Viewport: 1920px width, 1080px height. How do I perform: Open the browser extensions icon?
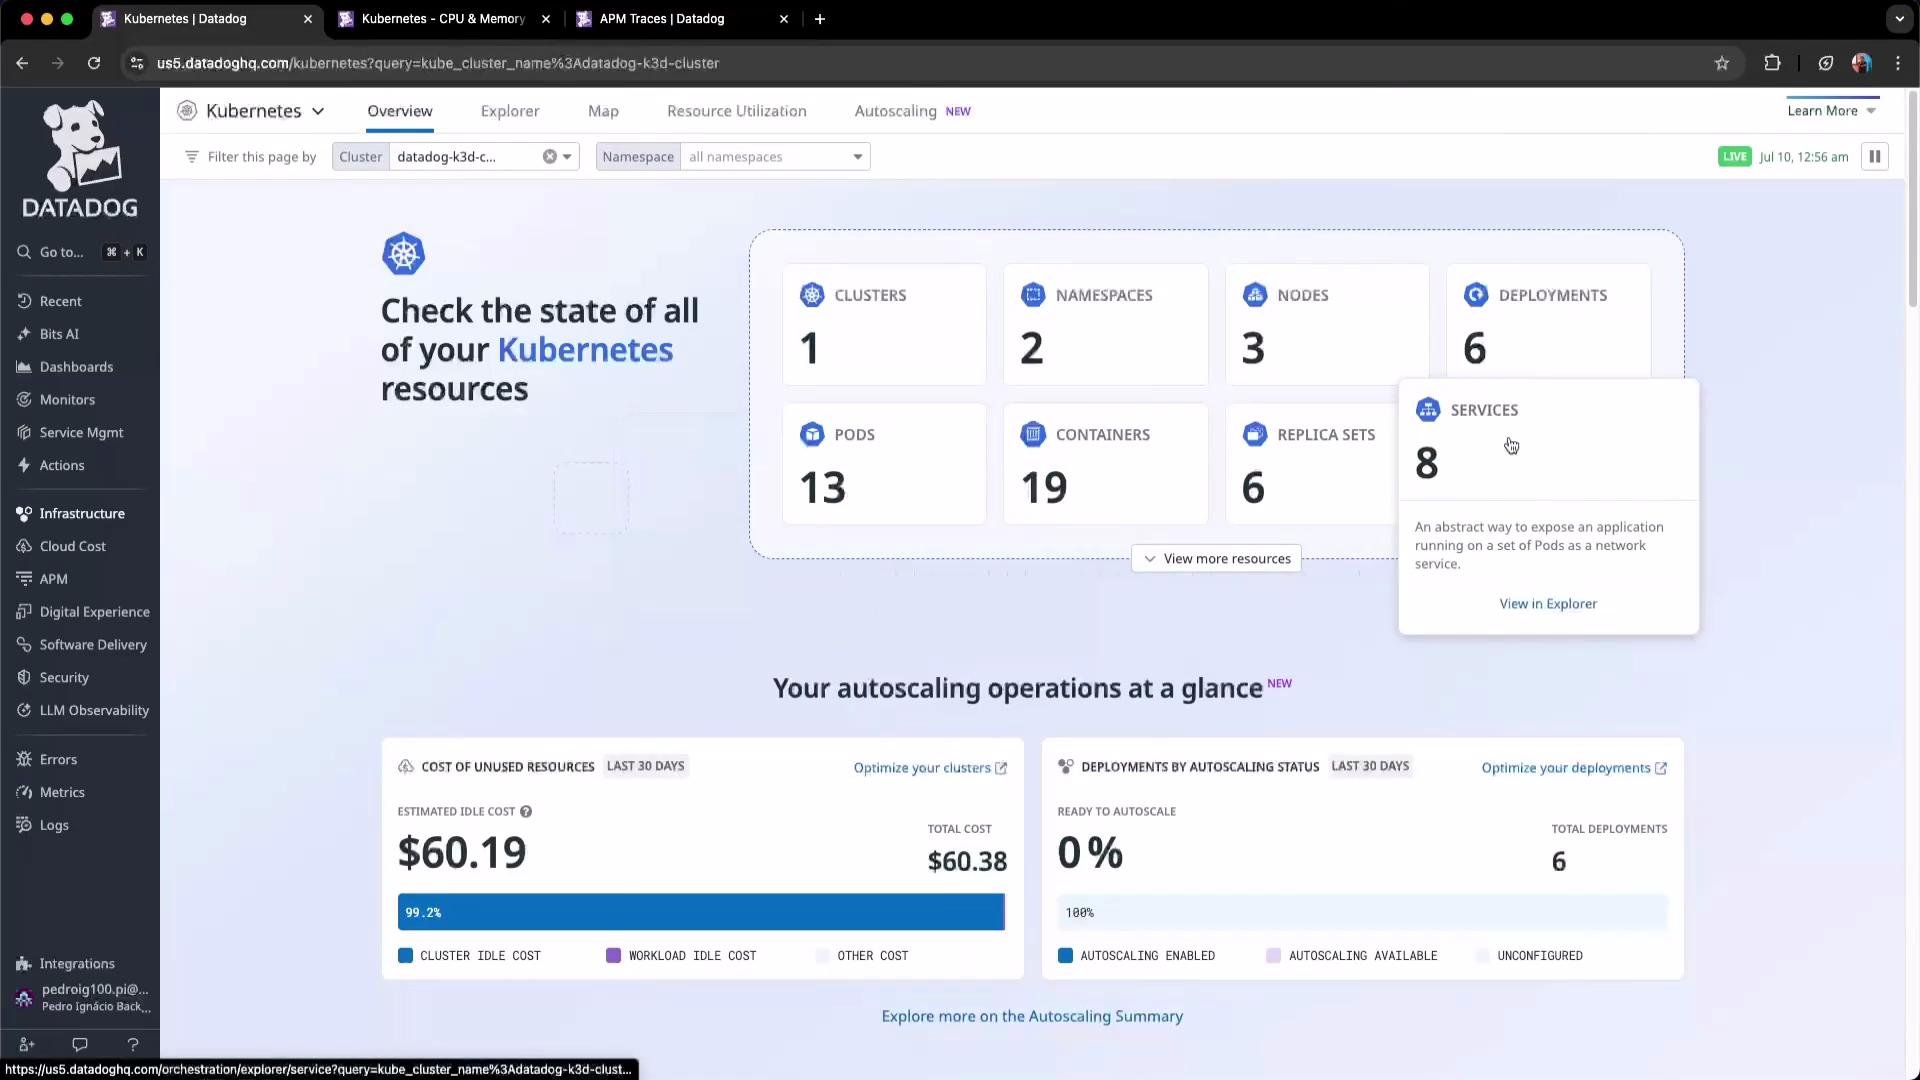[1772, 63]
